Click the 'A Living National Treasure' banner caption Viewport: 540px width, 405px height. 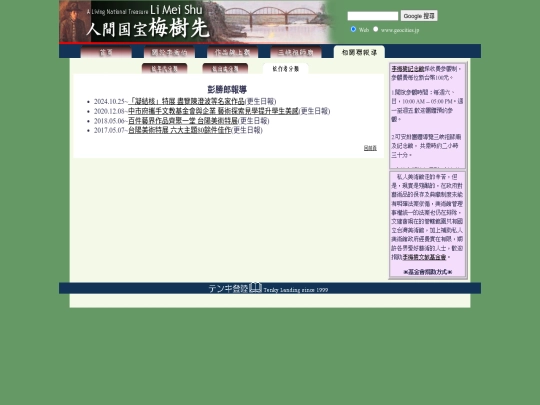click(x=117, y=12)
